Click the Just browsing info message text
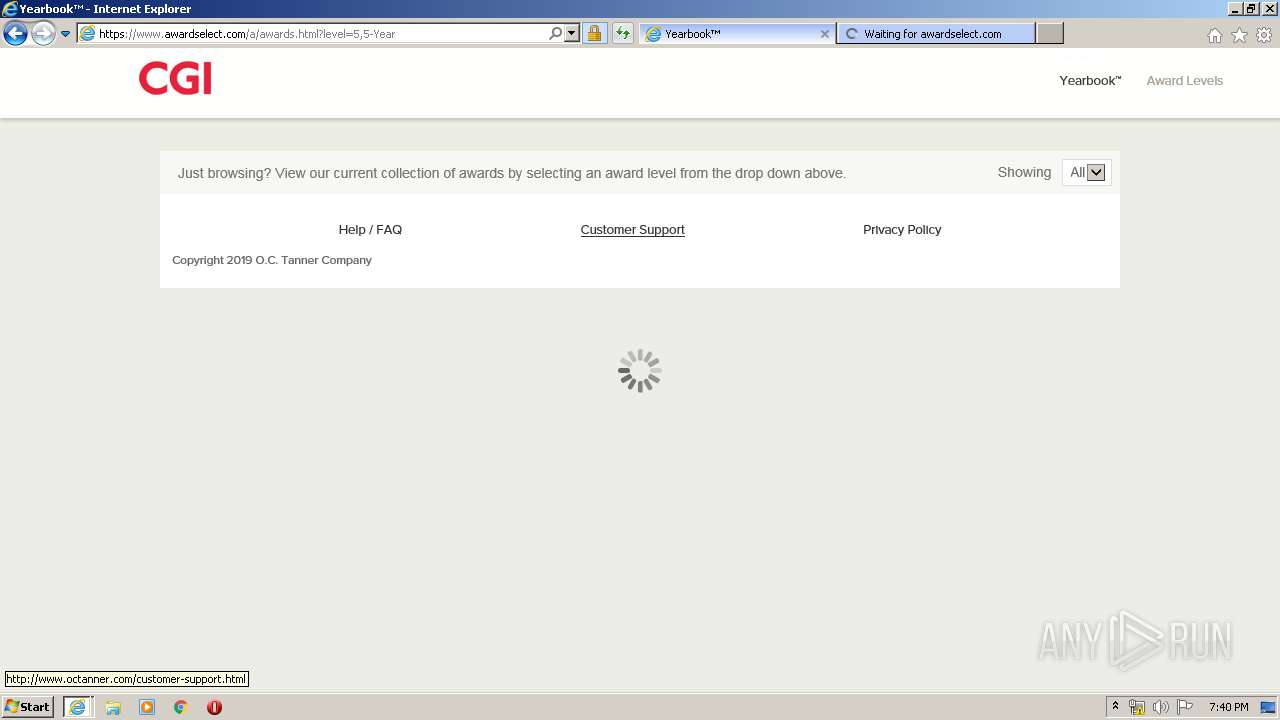Screen dimensions: 1280x720 pos(512,173)
